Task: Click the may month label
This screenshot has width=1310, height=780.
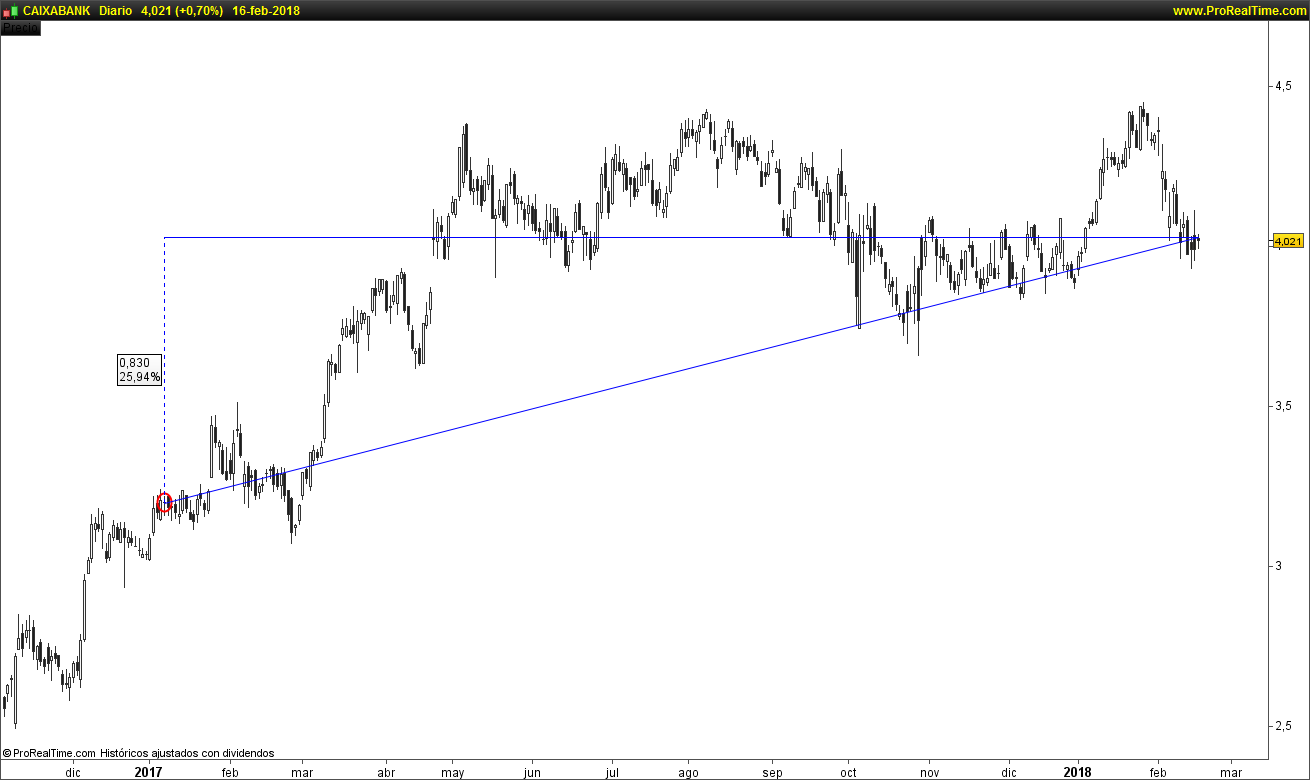Action: (x=453, y=772)
